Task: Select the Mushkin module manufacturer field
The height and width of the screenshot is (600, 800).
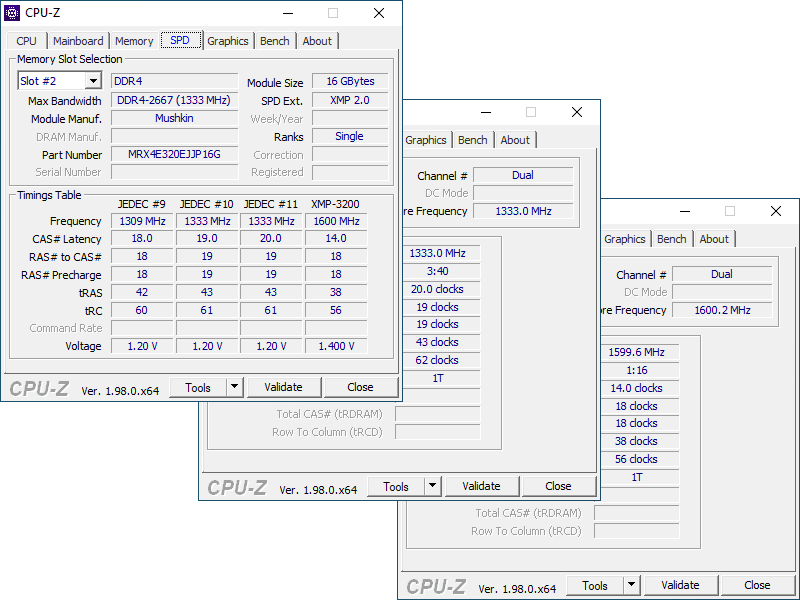Action: 174,118
